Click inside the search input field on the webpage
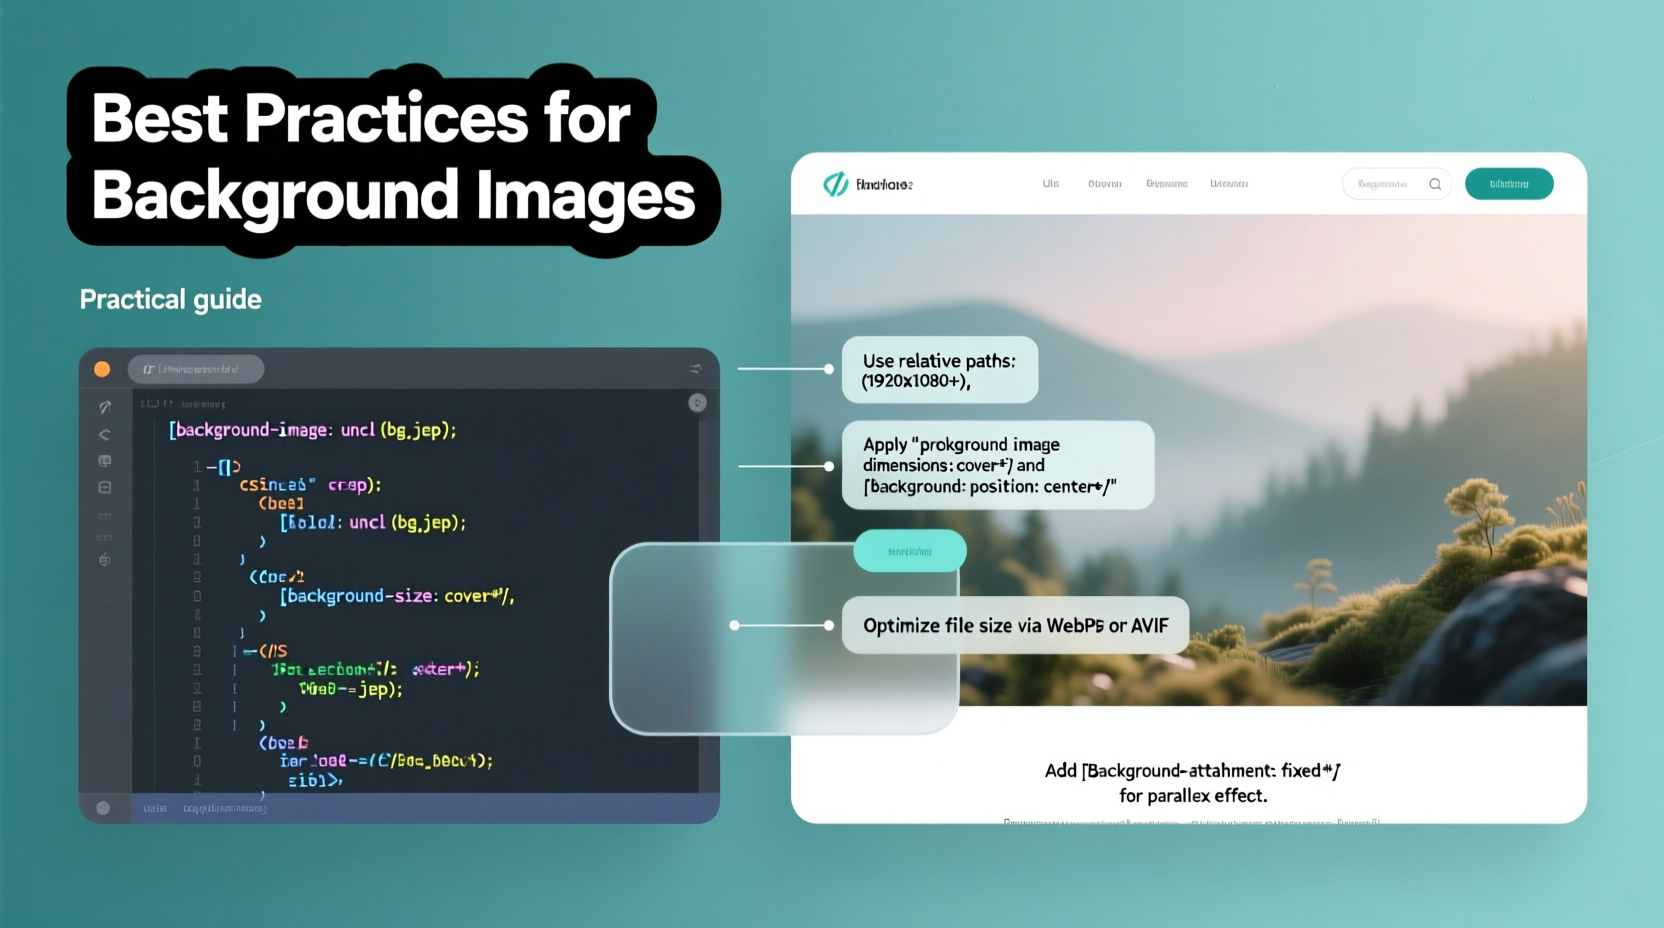 tap(1390, 184)
